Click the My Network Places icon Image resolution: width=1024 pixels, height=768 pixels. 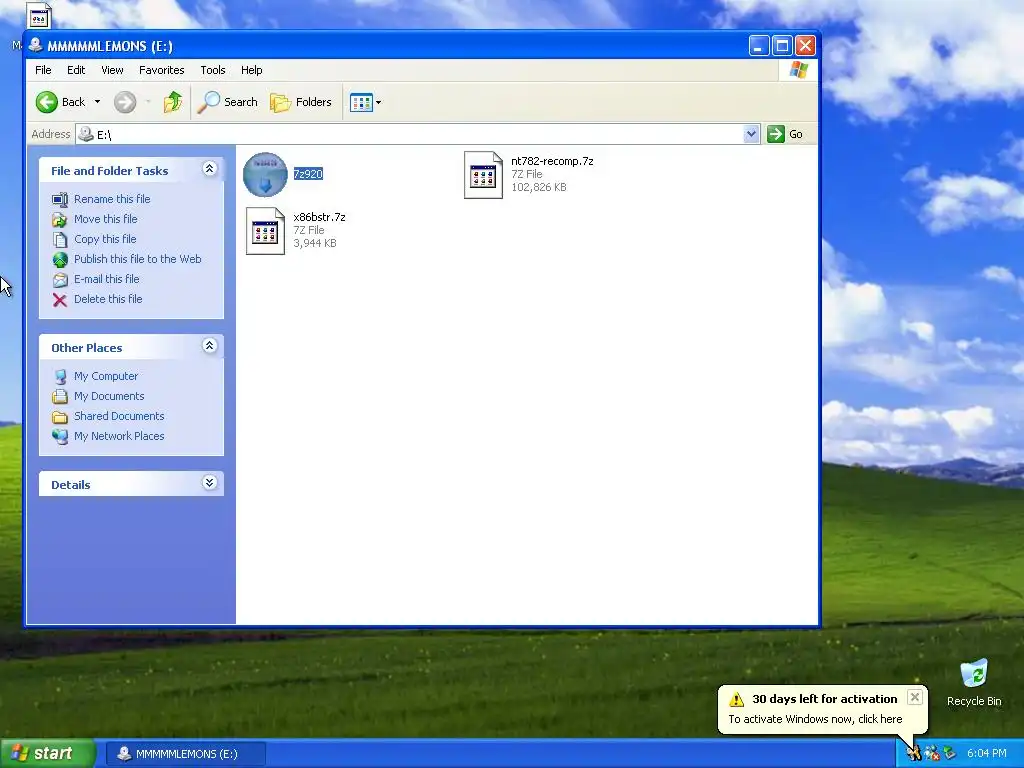pos(60,436)
